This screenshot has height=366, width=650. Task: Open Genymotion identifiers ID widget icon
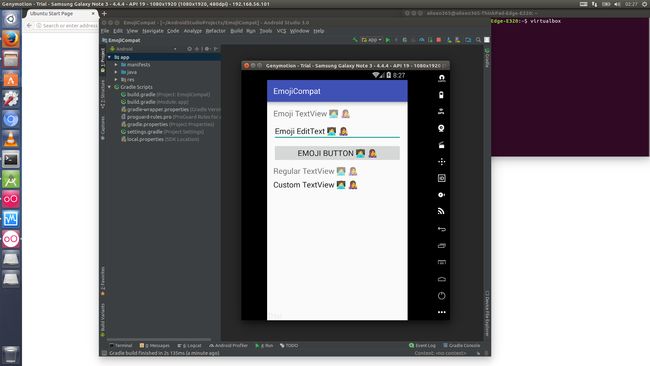click(441, 178)
